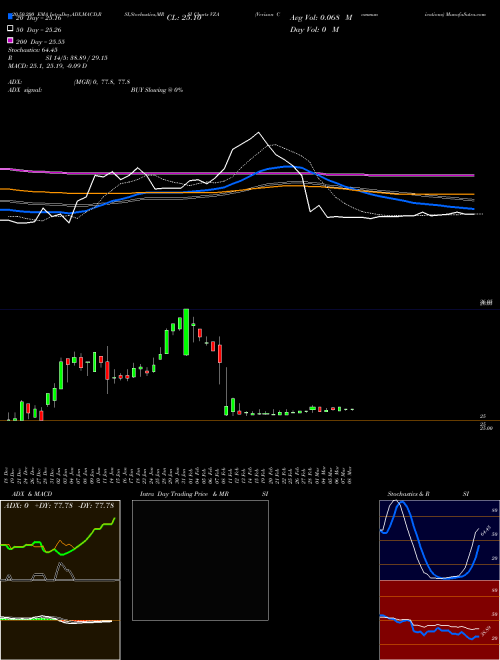The height and width of the screenshot is (660, 500).
Task: Click the 'BUY Slowing @ 0%' signal text
Action: (x=157, y=90)
